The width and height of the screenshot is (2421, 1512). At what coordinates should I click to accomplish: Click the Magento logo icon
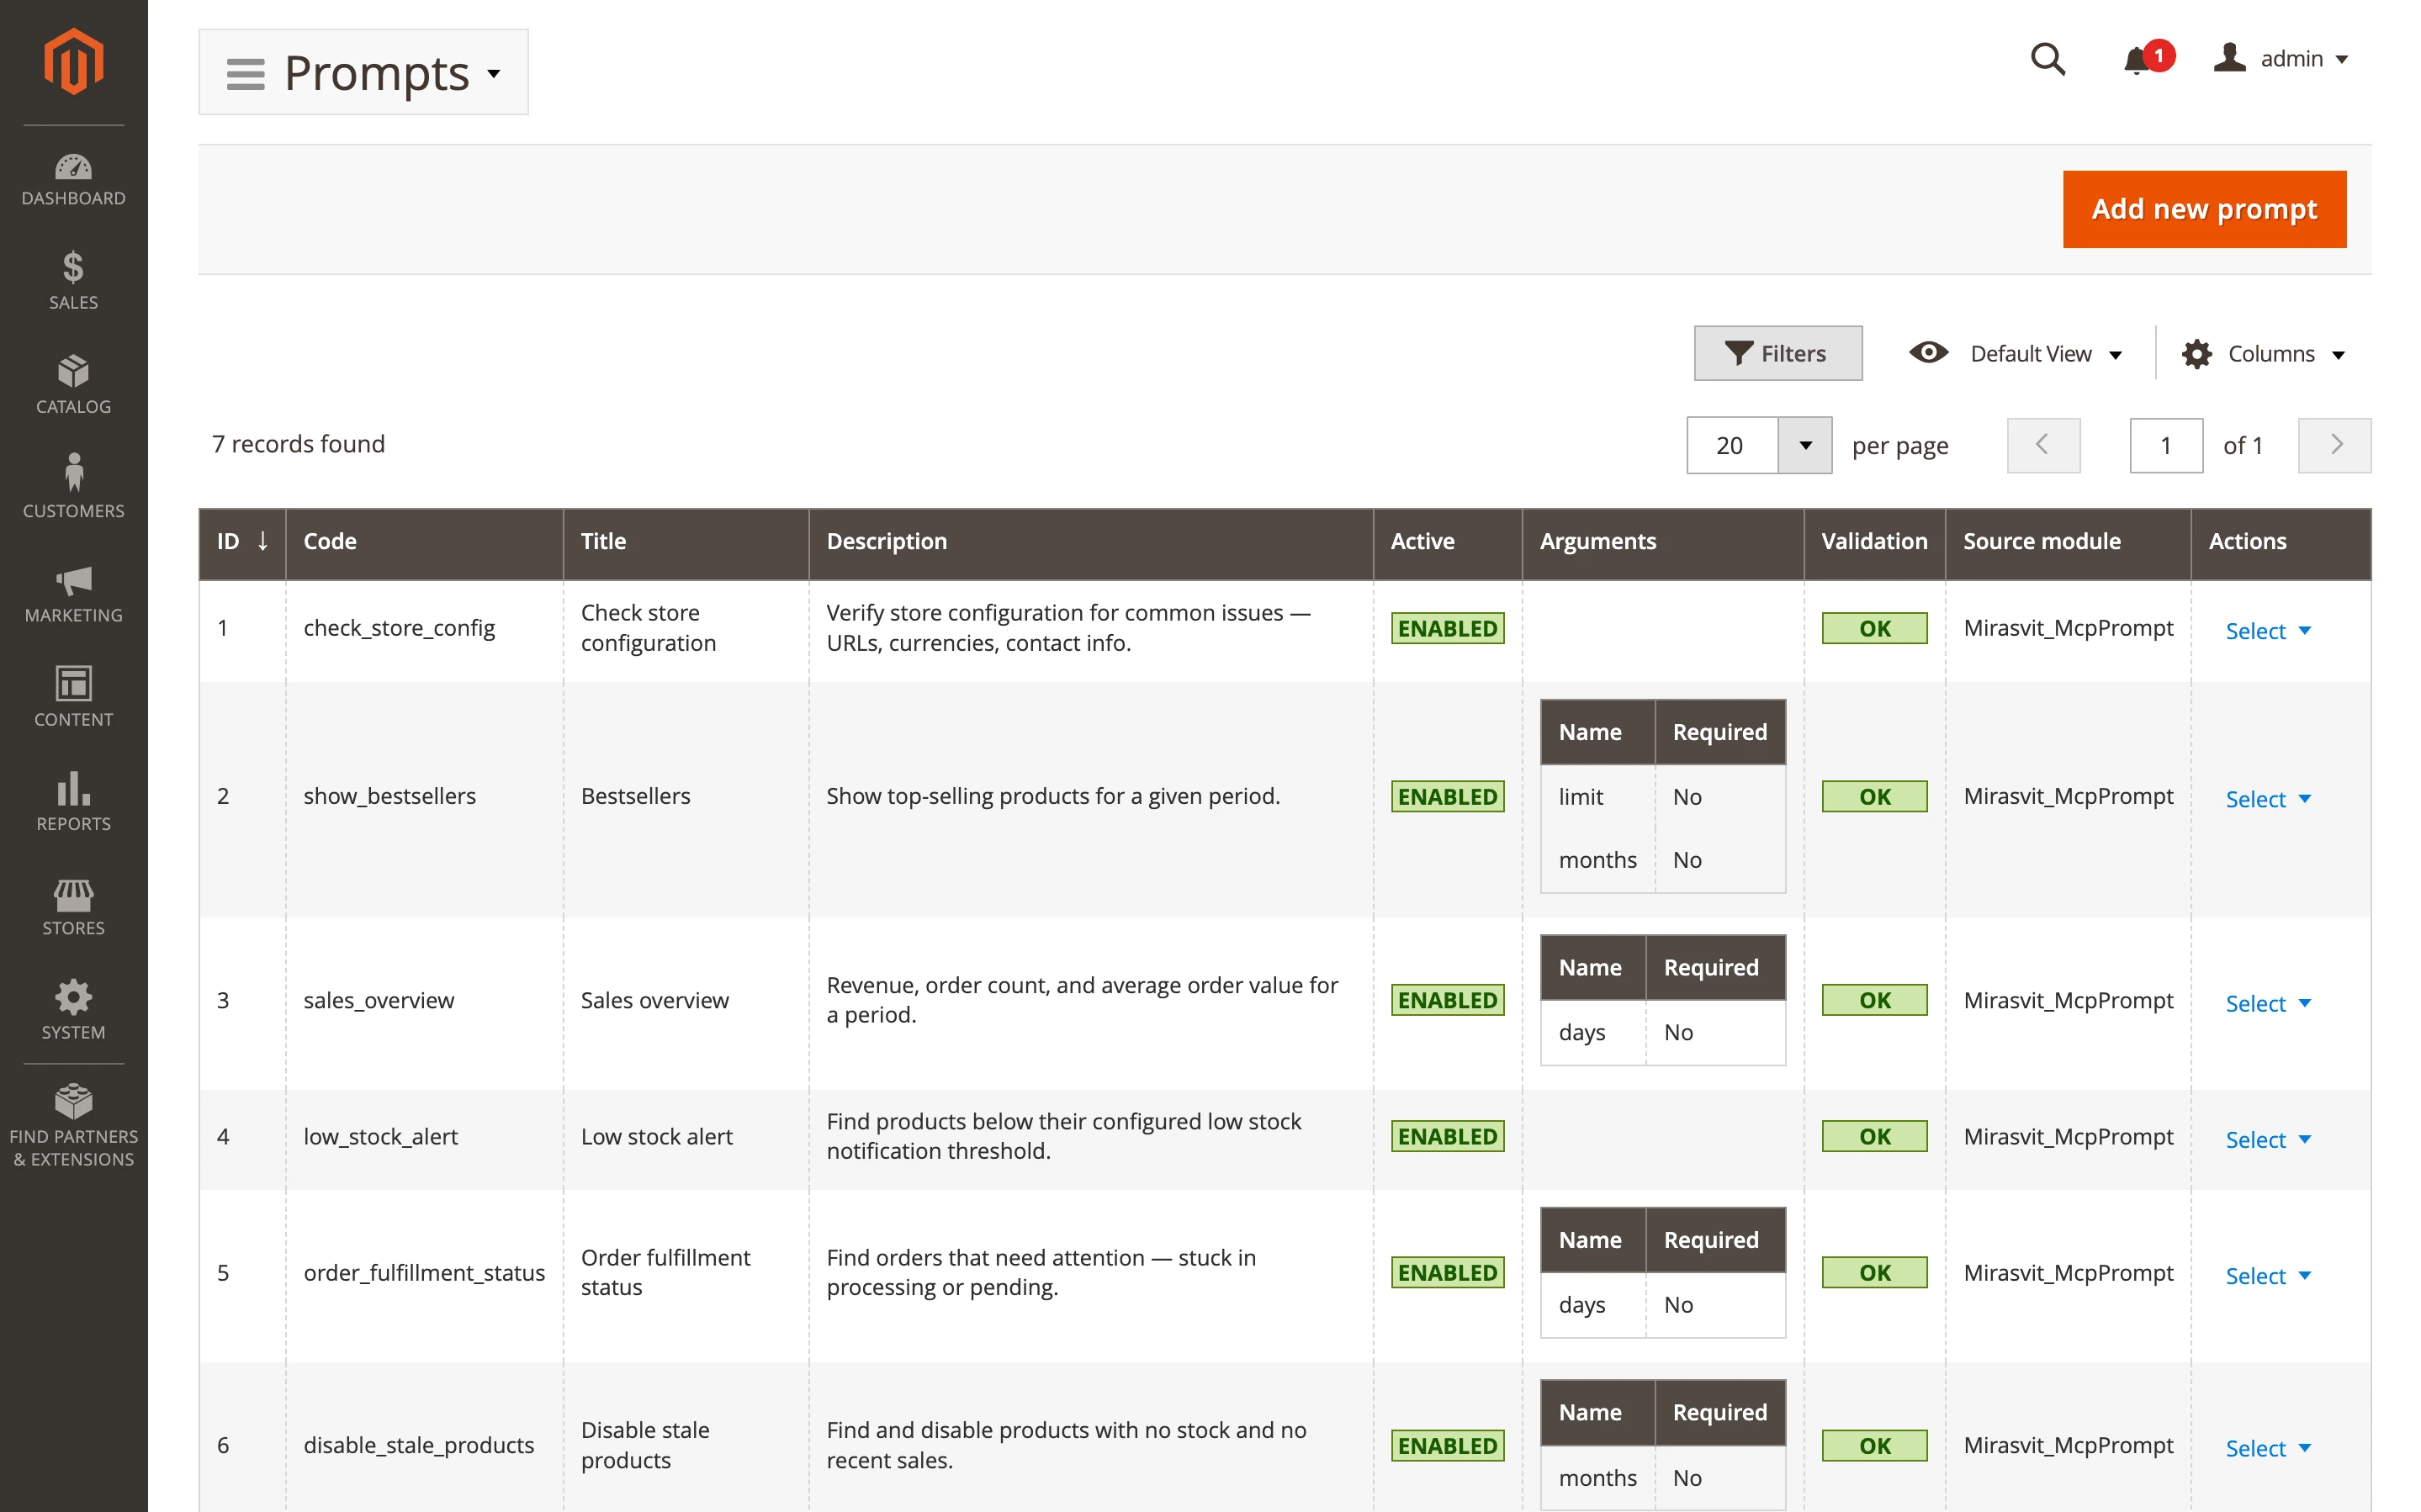(73, 62)
